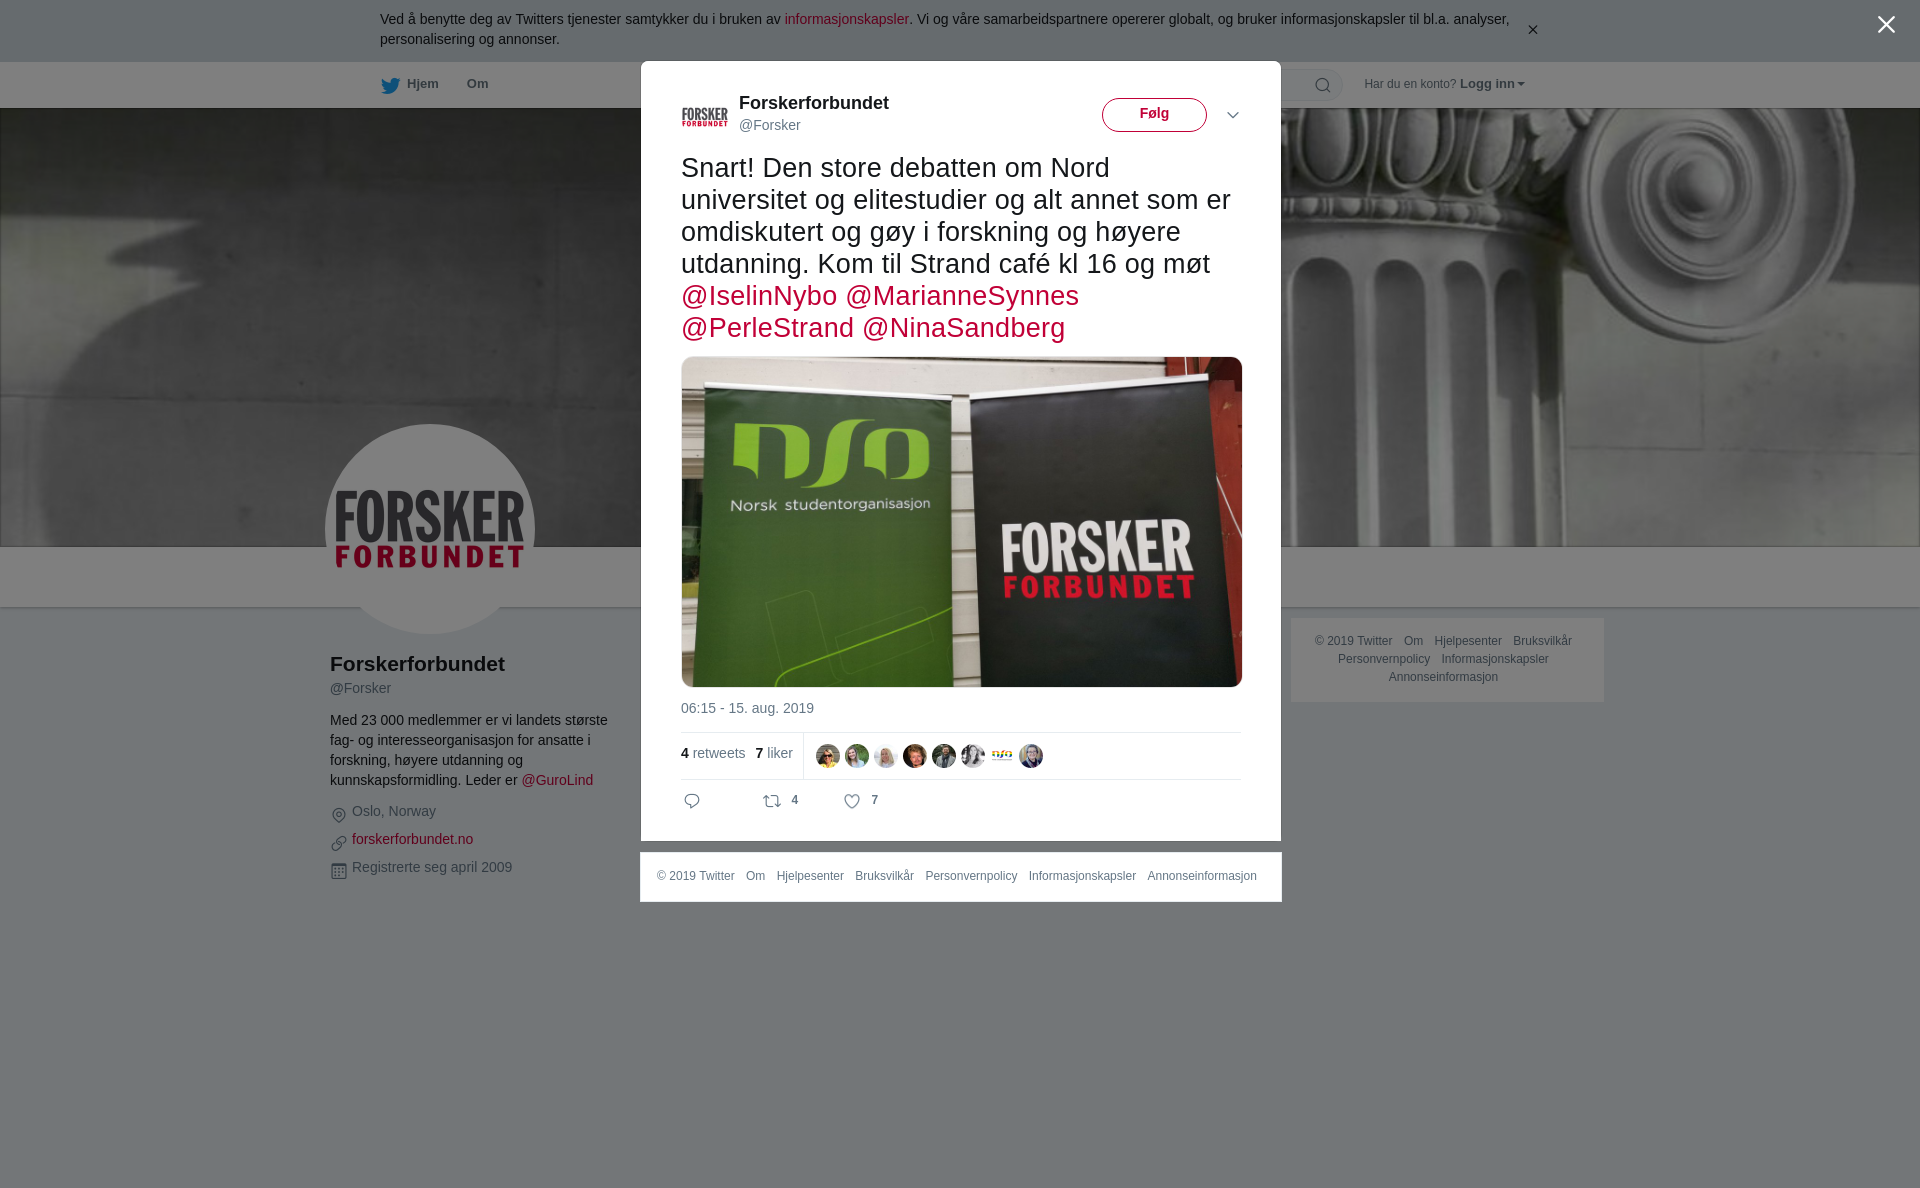1920x1188 pixels.
Task: Expand the tweet options chevron
Action: [x=1233, y=115]
